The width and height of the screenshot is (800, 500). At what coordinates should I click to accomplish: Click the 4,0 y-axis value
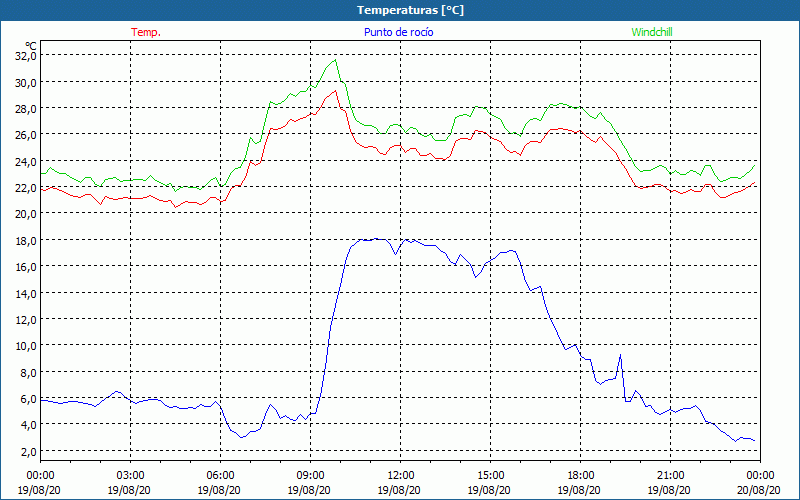tap(28, 425)
